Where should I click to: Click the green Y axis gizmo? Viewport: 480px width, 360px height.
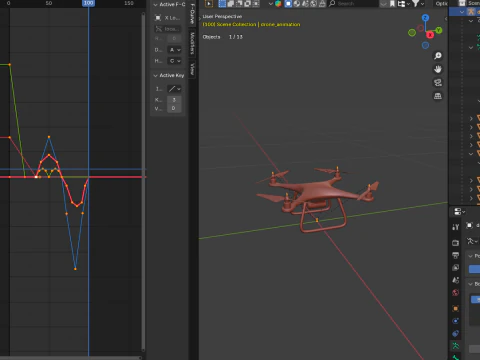pos(439,30)
